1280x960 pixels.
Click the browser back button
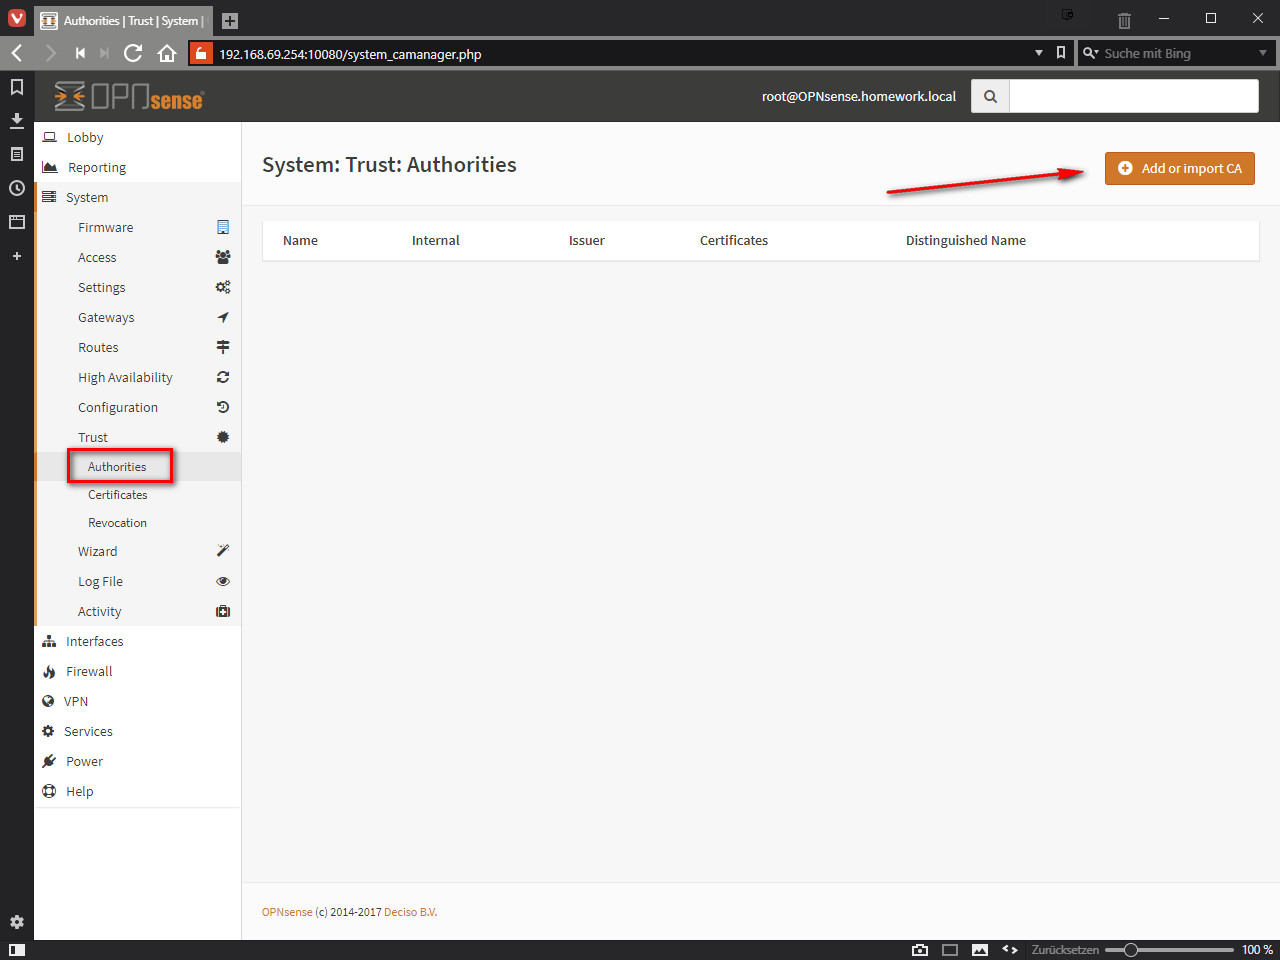(x=17, y=53)
